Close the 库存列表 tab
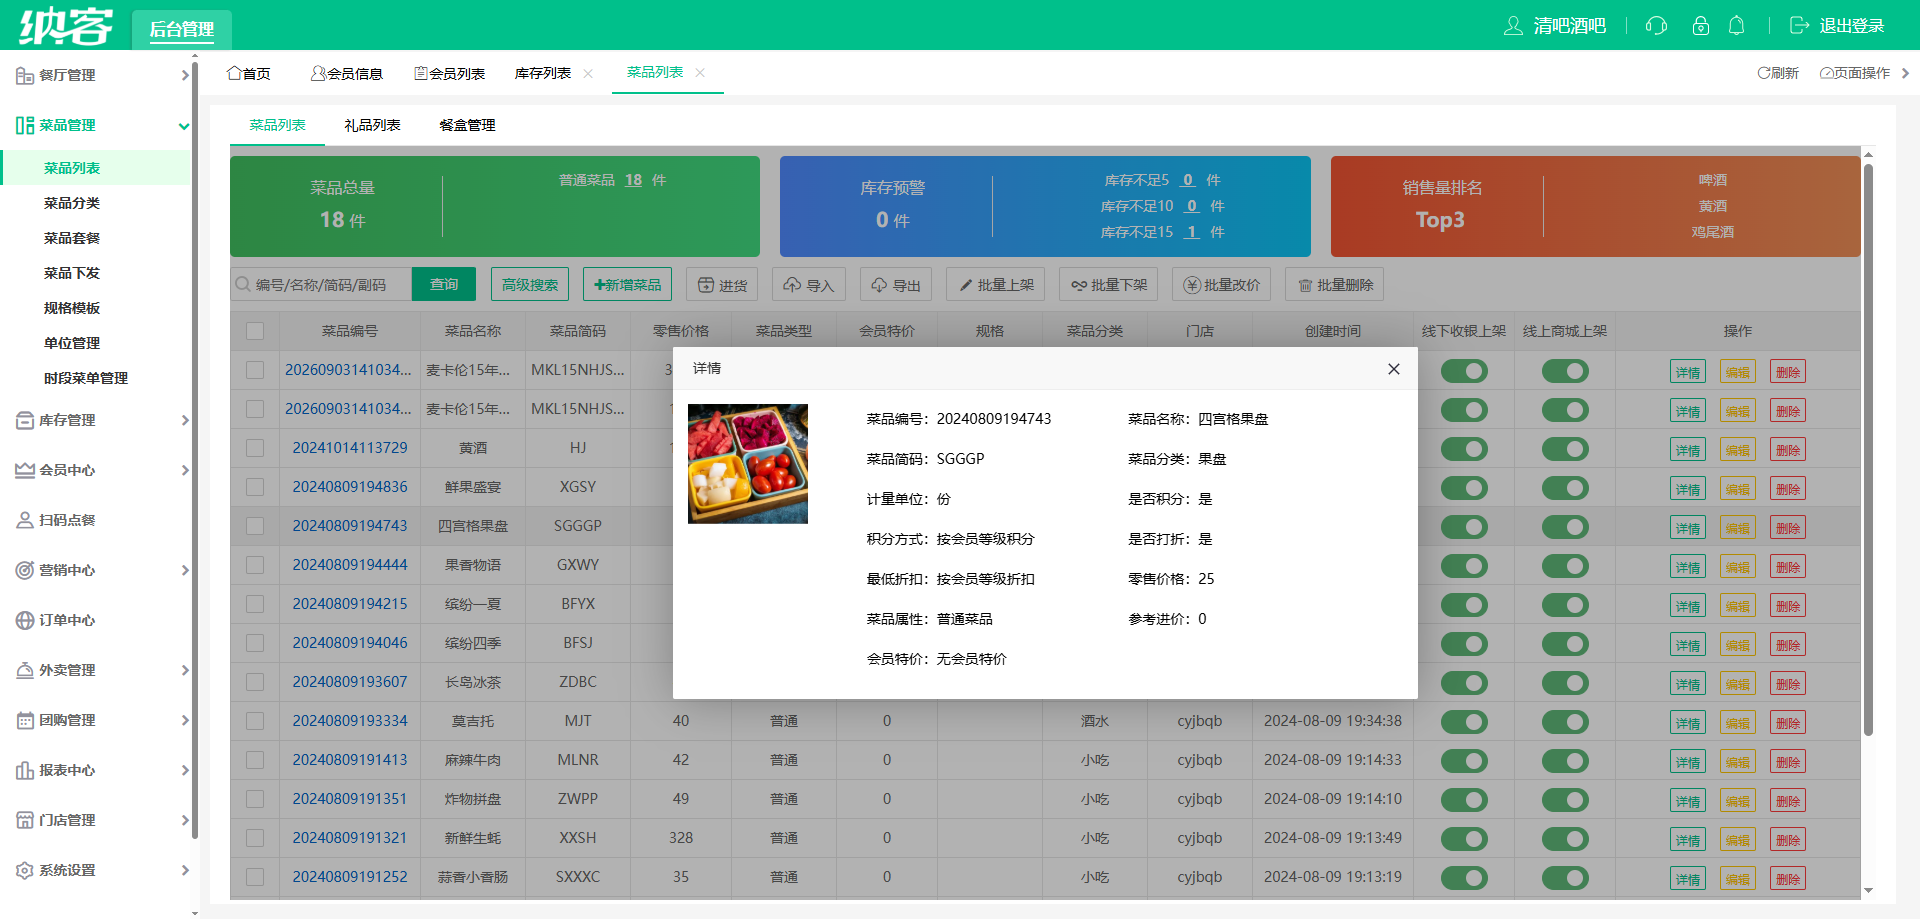This screenshot has width=1920, height=919. 588,74
